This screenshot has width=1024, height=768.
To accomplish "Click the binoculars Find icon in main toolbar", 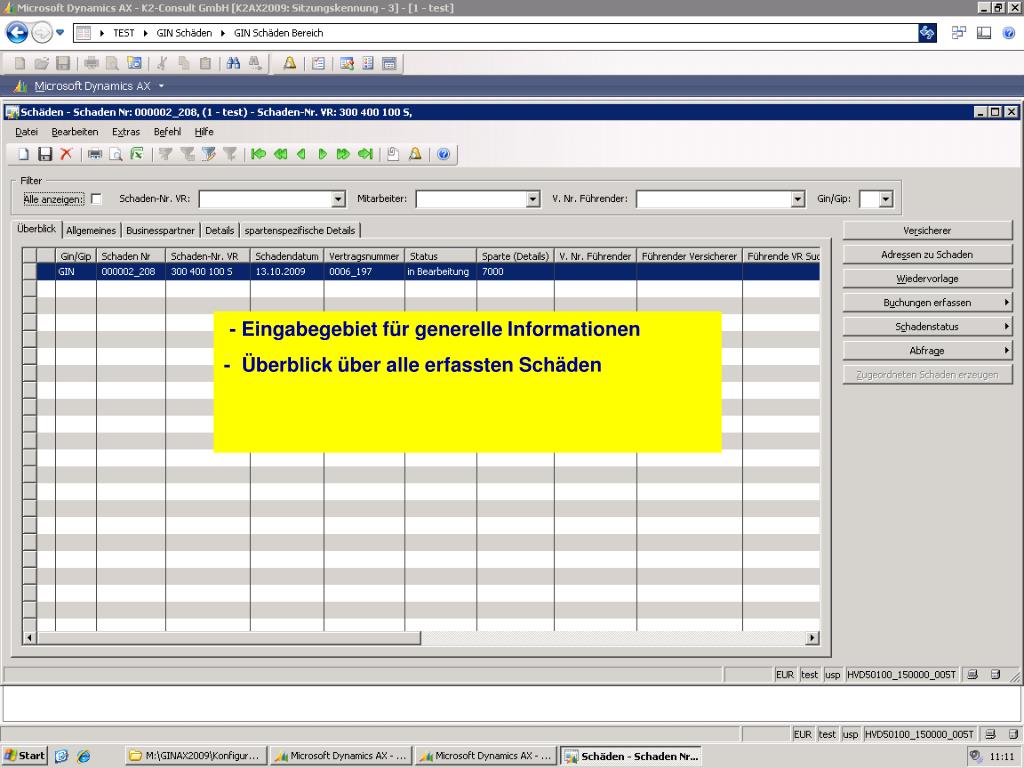I will (x=233, y=63).
